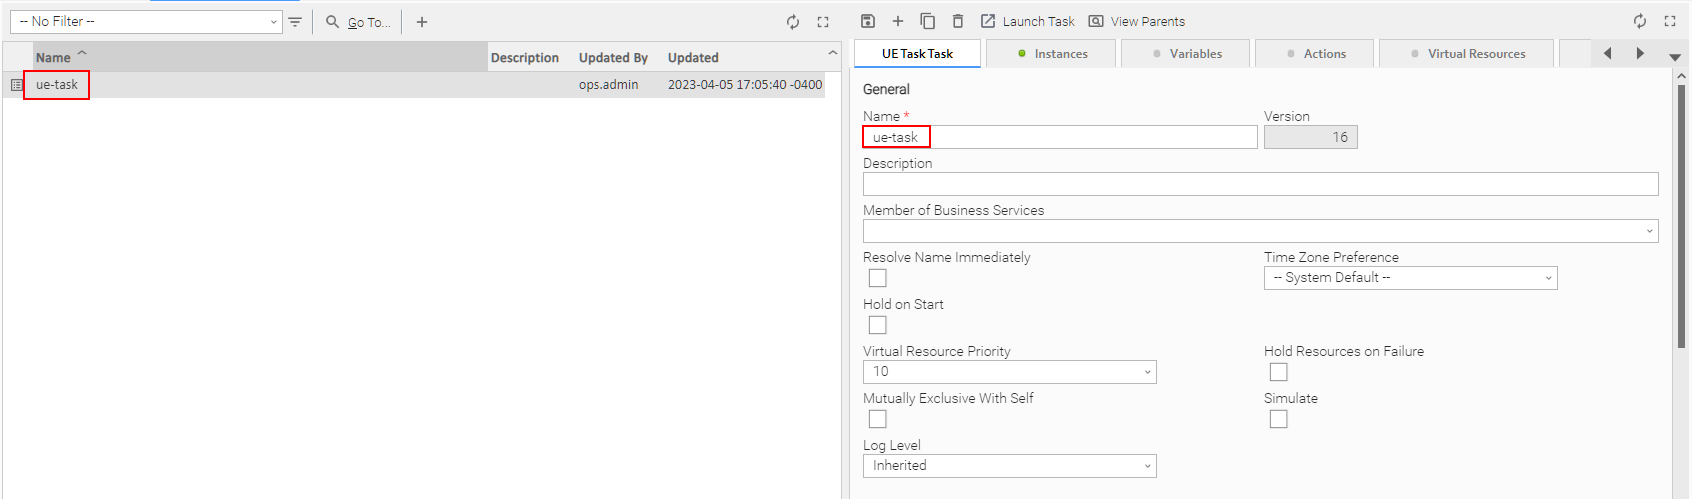Click the Delete trash icon

(958, 21)
